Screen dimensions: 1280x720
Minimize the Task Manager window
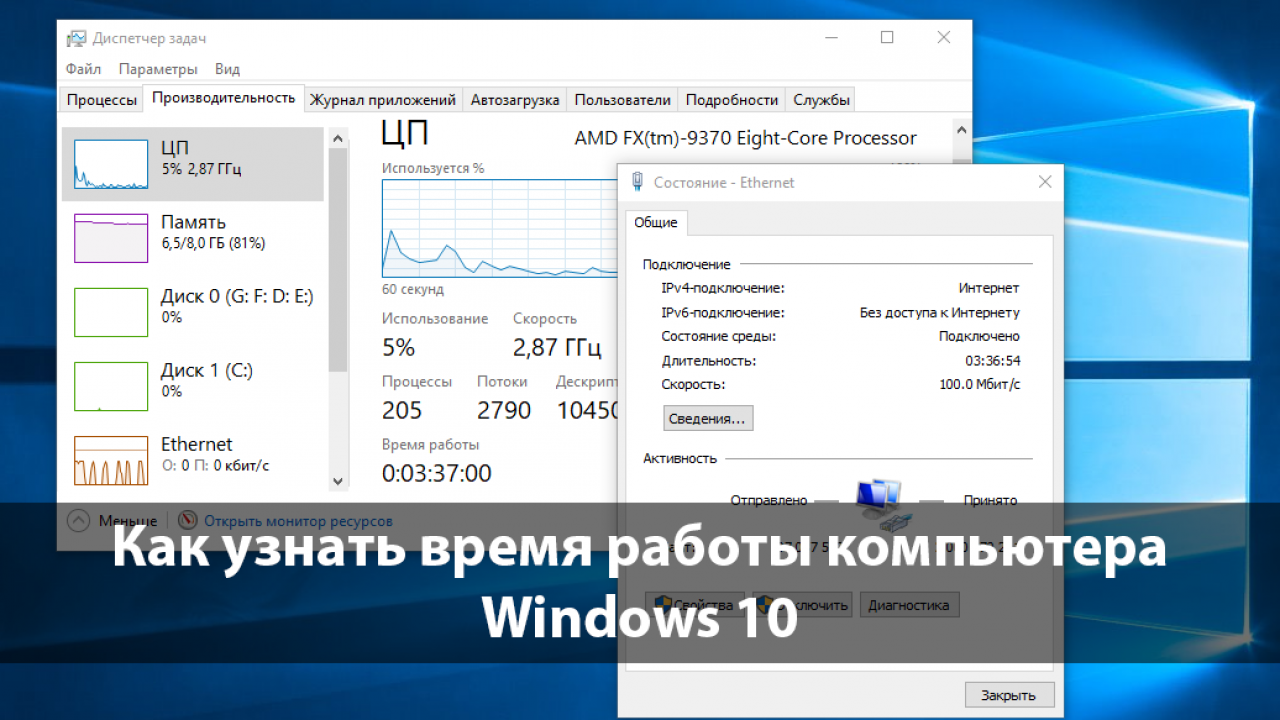(x=832, y=37)
